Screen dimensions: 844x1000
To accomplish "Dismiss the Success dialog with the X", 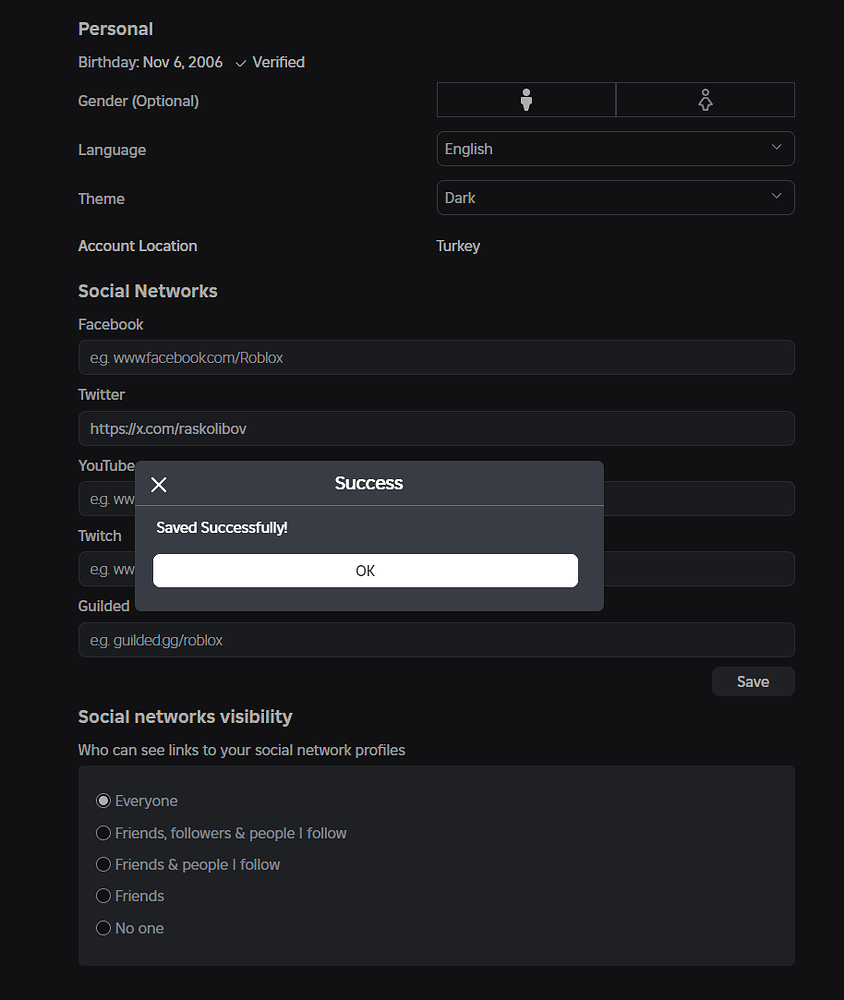I will pyautogui.click(x=158, y=484).
